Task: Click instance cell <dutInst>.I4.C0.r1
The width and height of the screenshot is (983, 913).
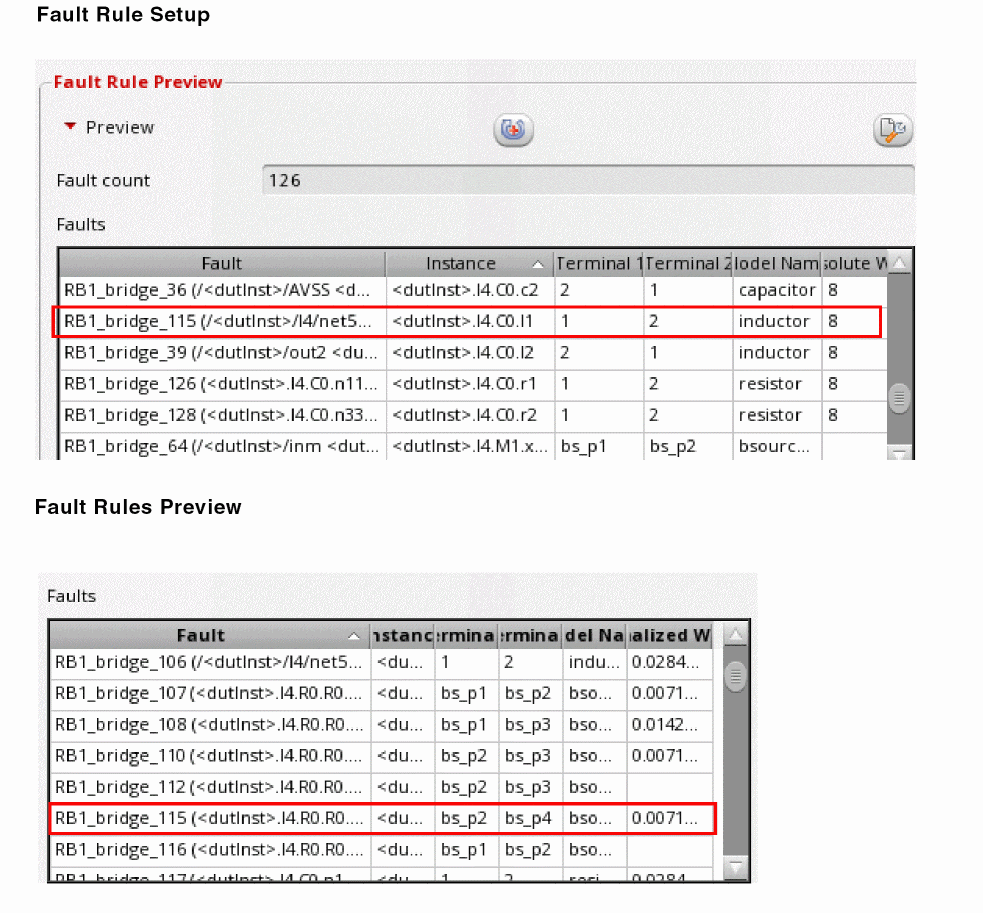Action: [x=470, y=384]
